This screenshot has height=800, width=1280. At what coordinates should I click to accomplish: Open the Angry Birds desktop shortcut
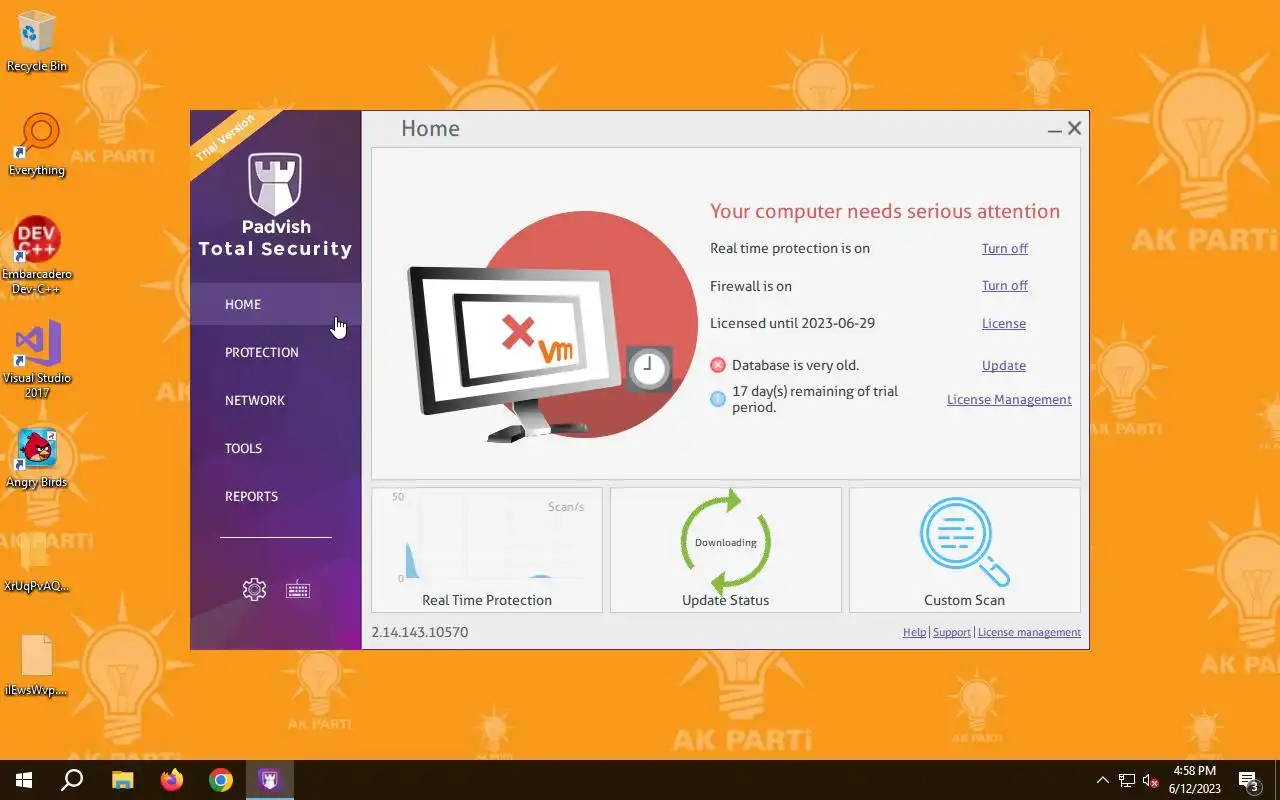(x=37, y=458)
